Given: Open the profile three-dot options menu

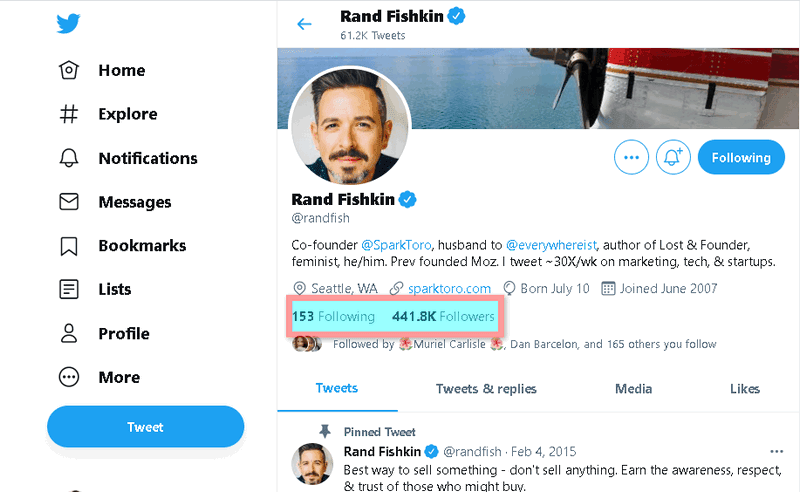Looking at the screenshot, I should 631,157.
